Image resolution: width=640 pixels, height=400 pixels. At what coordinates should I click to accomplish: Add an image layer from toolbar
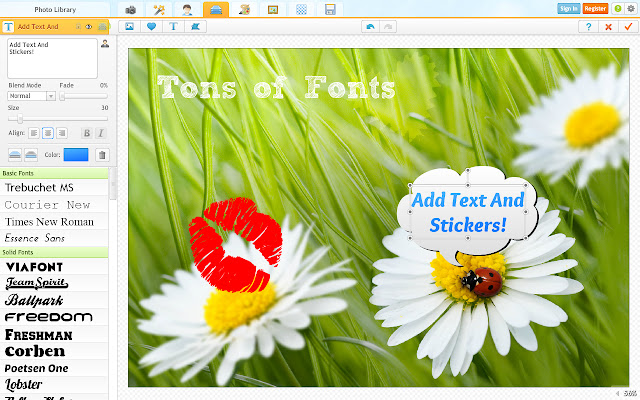[130, 27]
